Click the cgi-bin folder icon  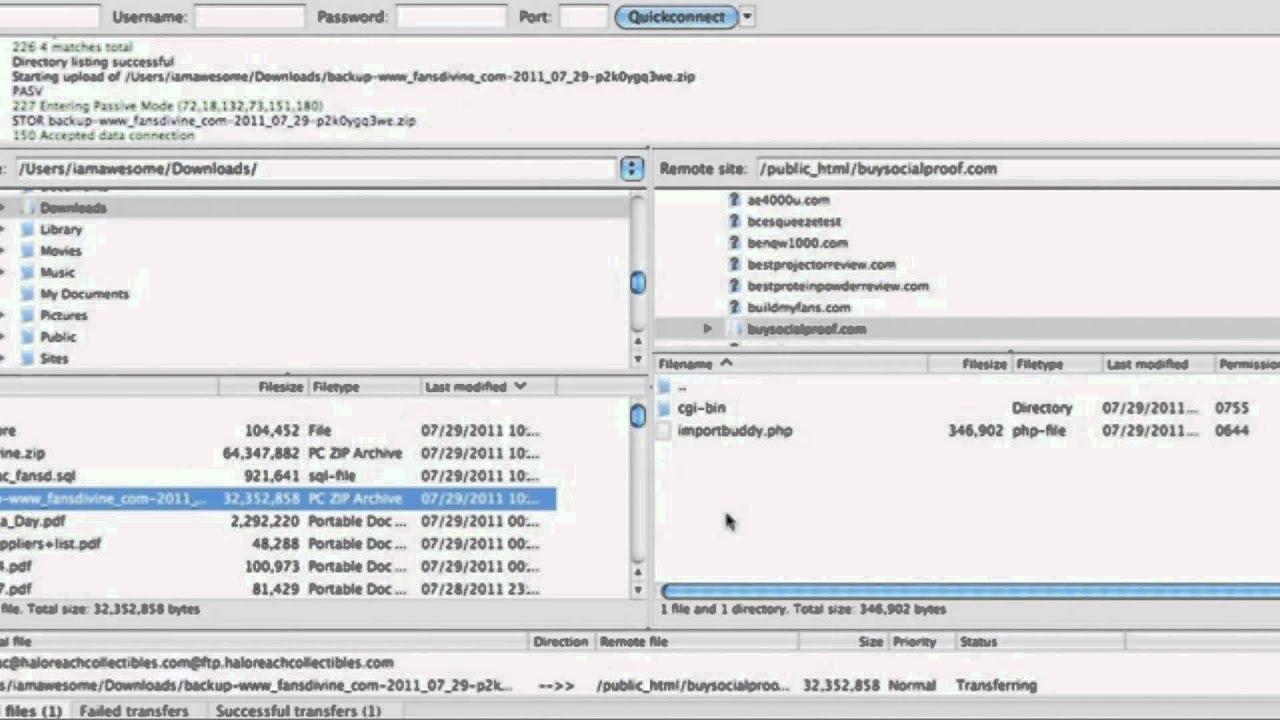click(665, 408)
